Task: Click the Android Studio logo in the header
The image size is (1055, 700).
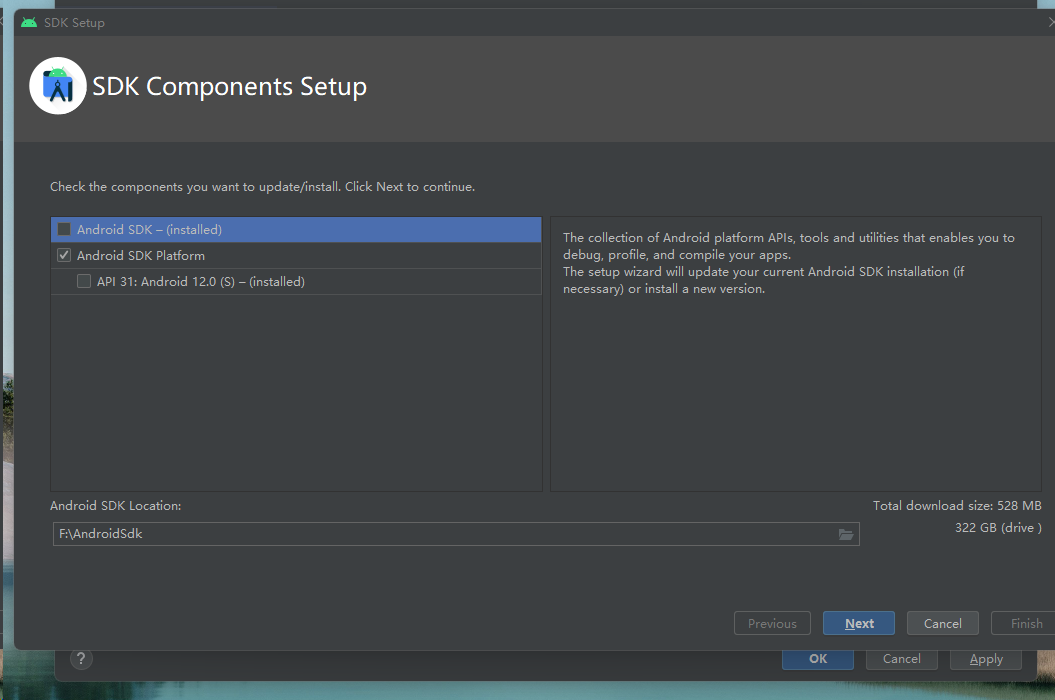Action: click(x=58, y=85)
